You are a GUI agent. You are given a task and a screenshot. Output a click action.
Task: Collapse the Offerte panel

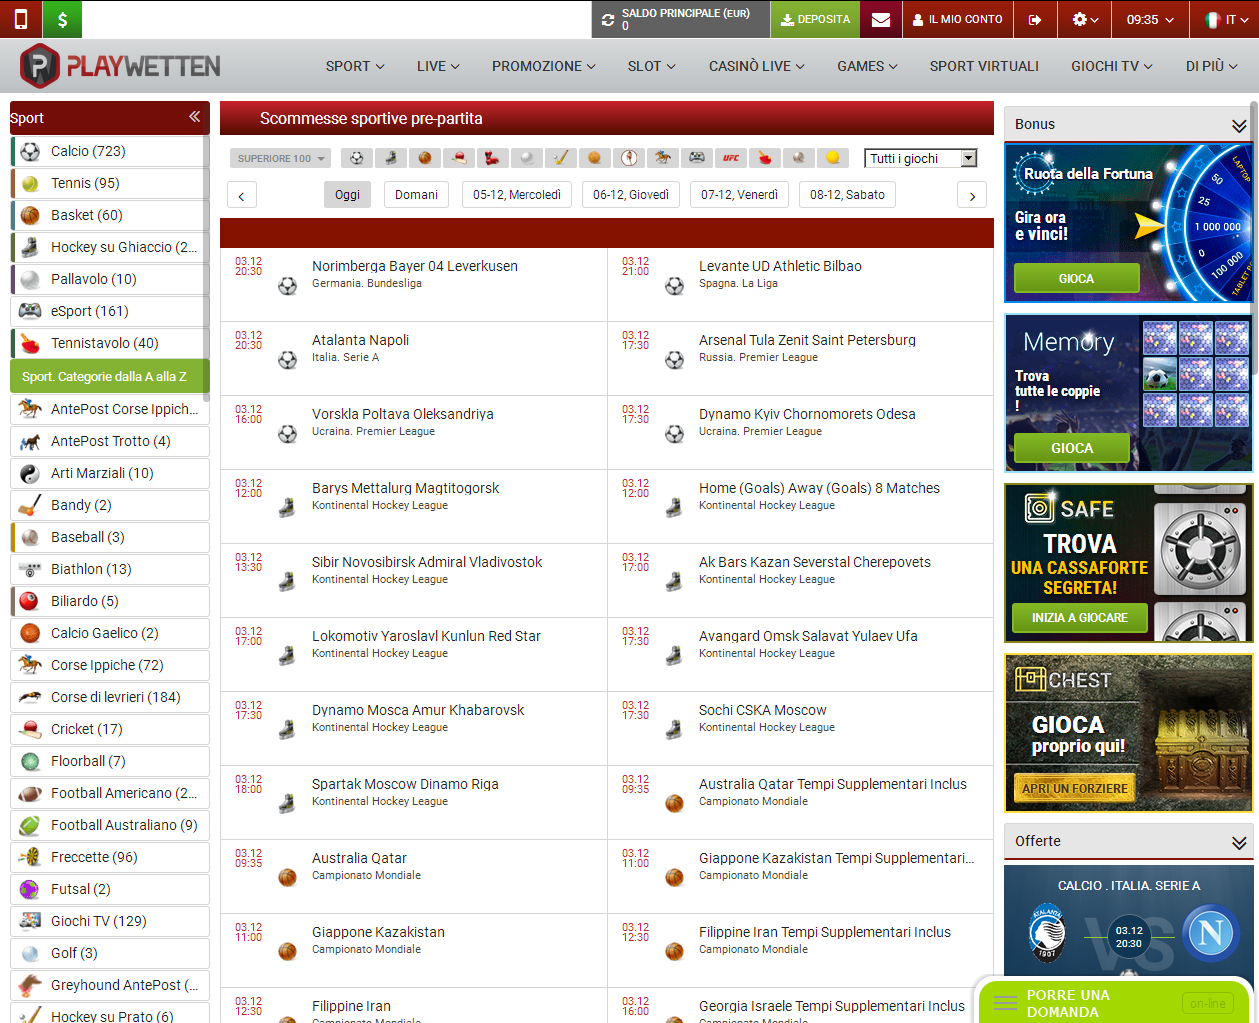pos(1239,842)
